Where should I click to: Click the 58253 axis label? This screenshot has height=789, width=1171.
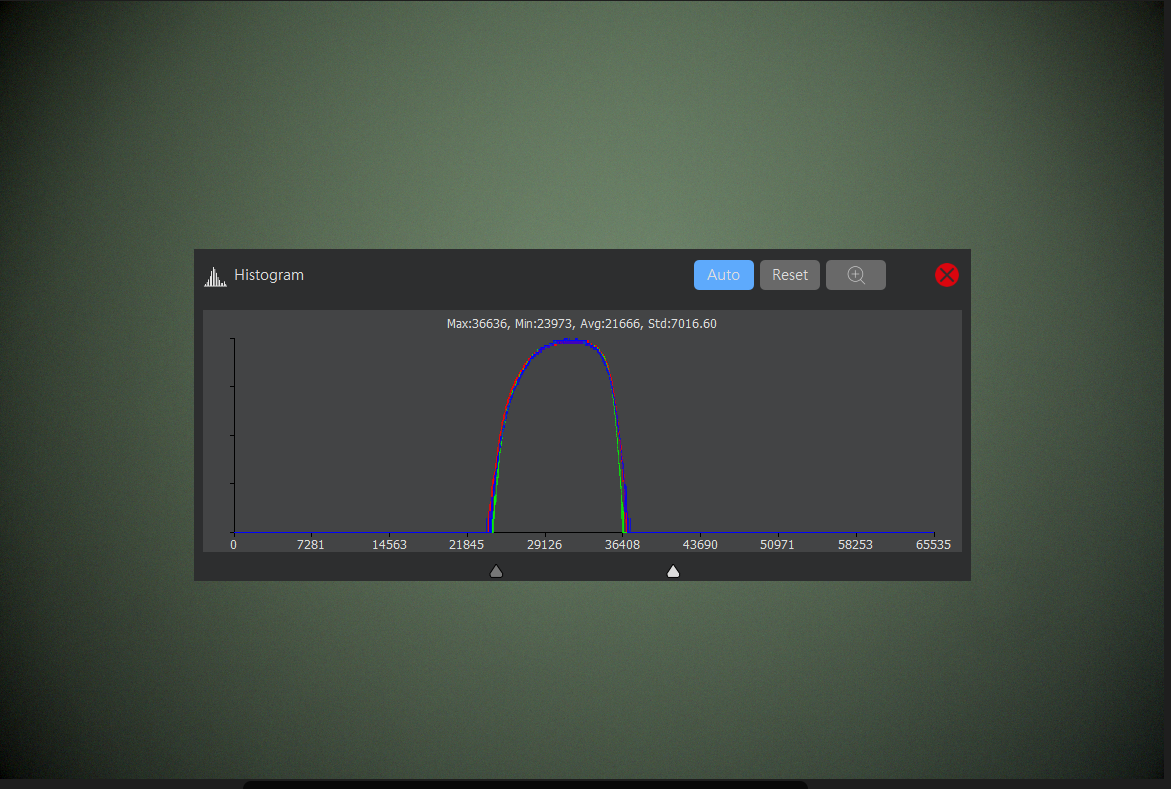click(855, 545)
